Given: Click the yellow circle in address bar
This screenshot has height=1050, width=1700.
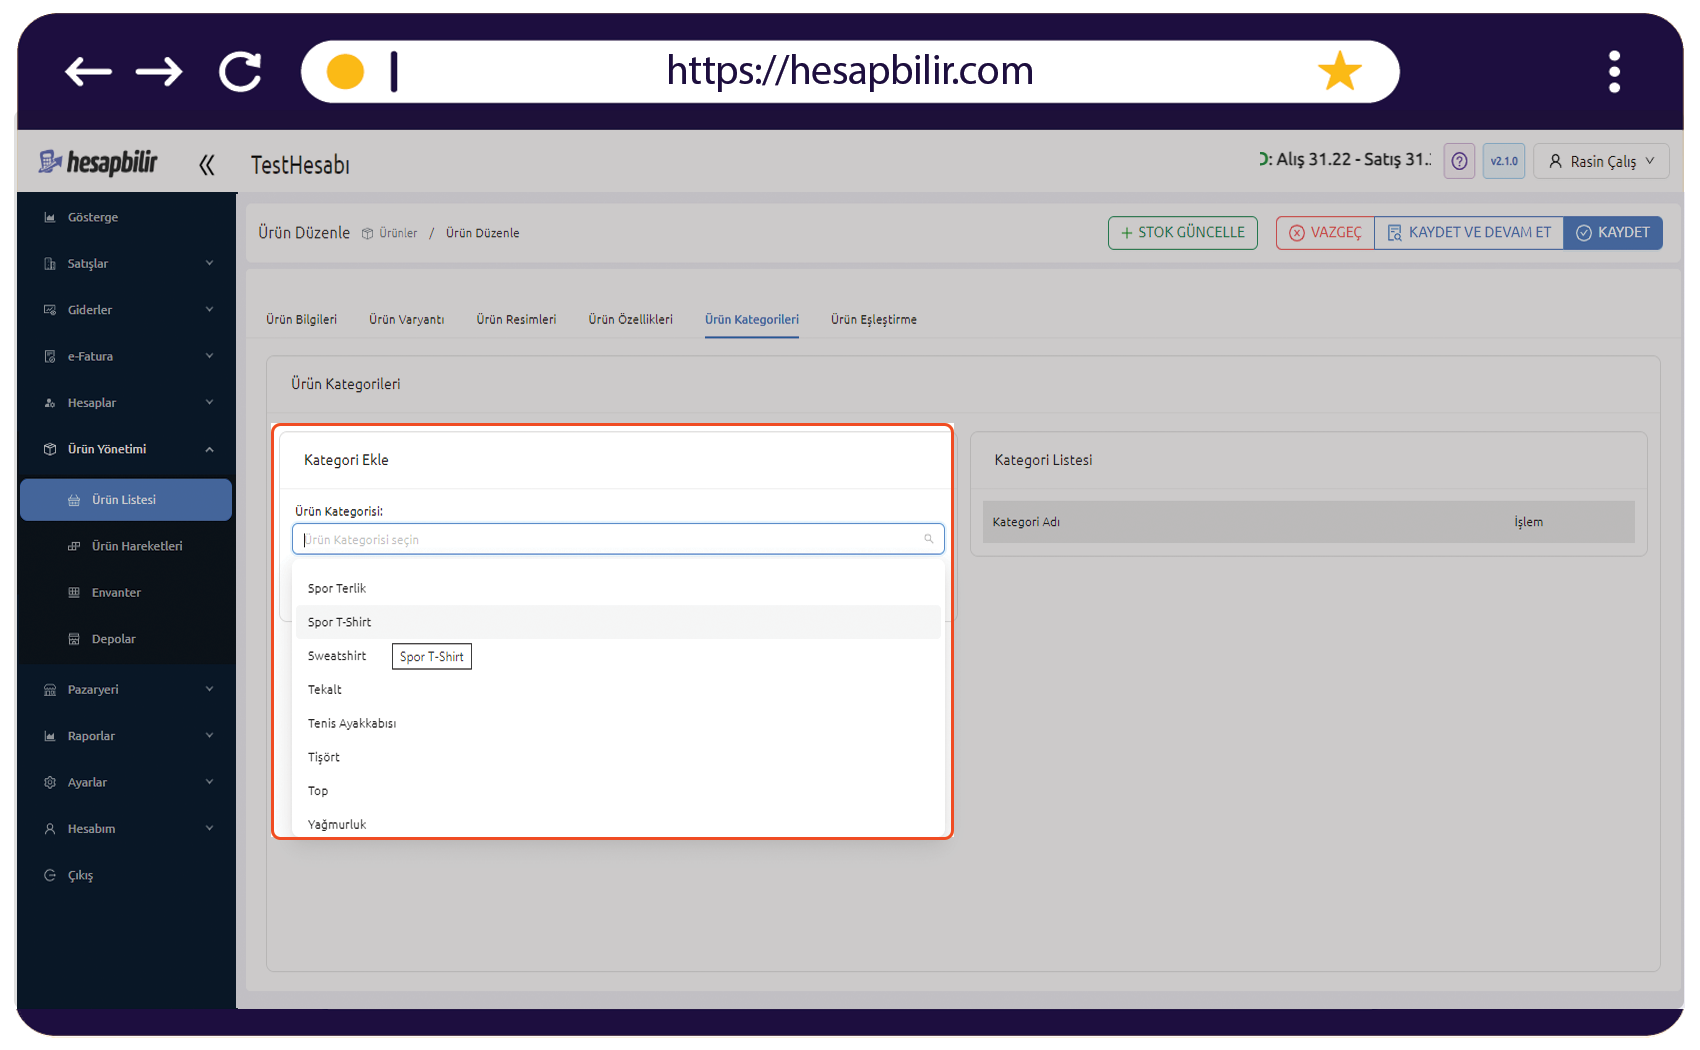Looking at the screenshot, I should [x=345, y=72].
